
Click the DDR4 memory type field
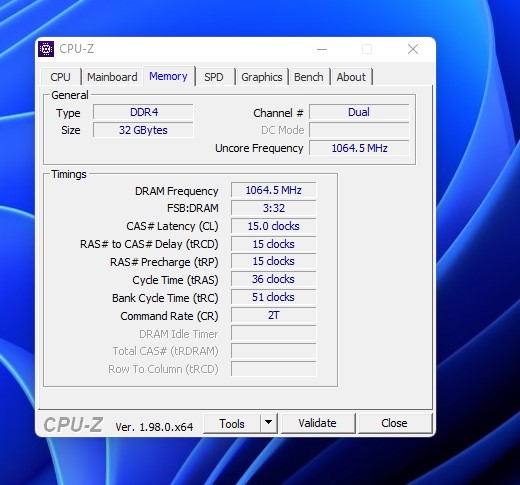[143, 112]
